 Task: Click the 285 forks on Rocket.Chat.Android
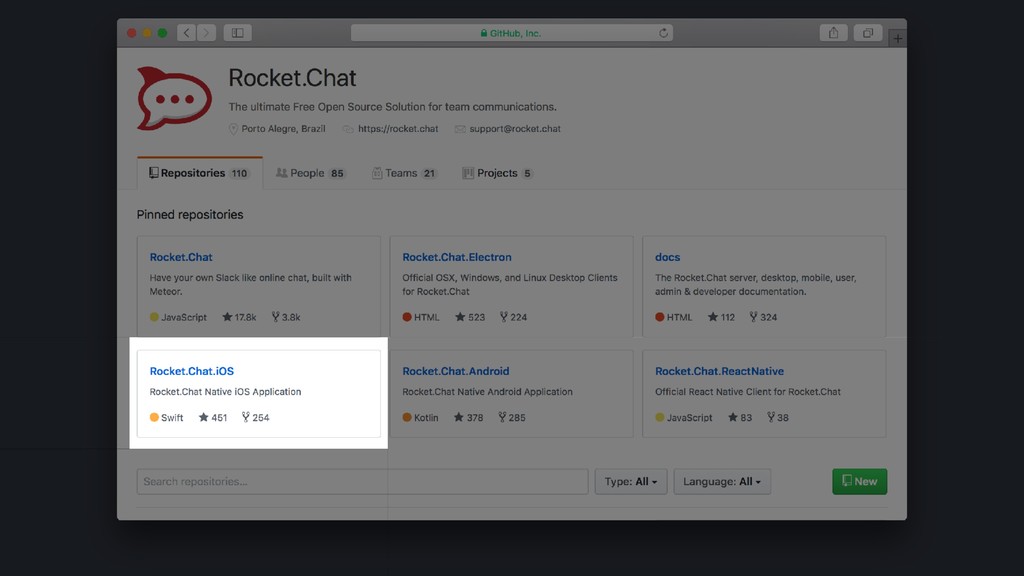[x=512, y=417]
